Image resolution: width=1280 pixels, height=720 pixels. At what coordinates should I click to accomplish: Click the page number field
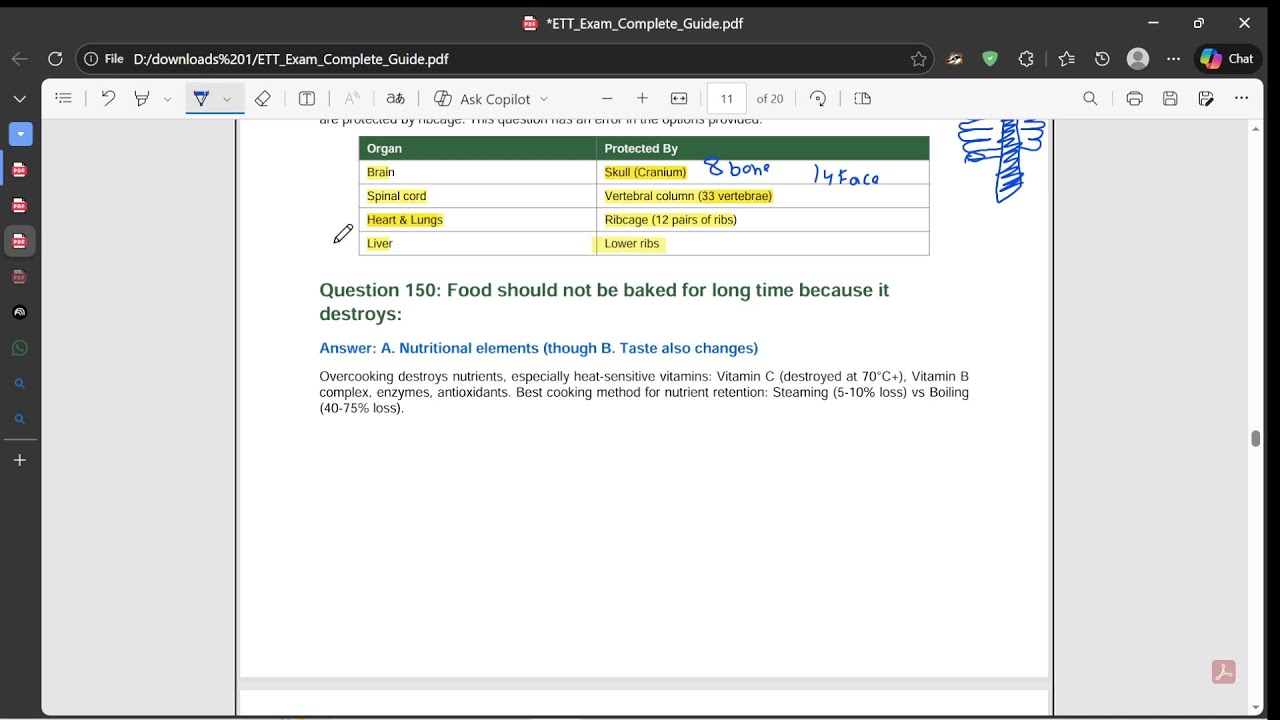coord(727,98)
